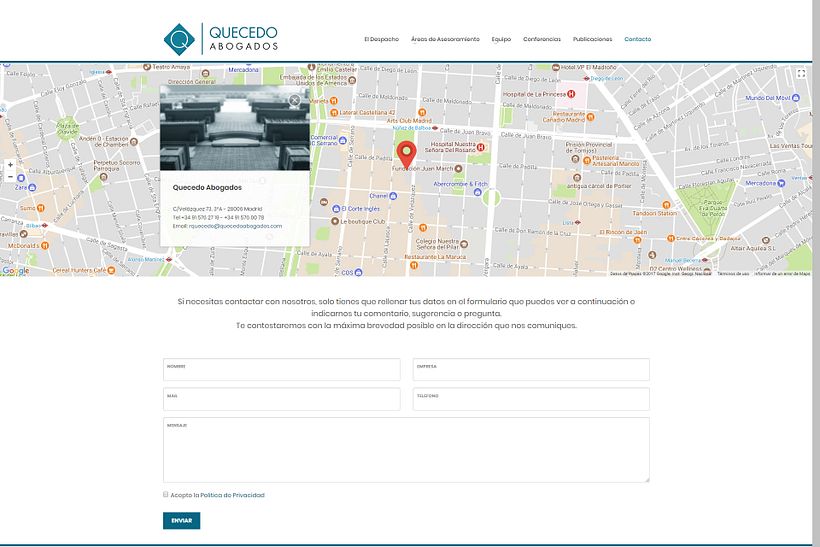The width and height of the screenshot is (820, 547).
Task: Go to the Equipo page
Action: [501, 39]
